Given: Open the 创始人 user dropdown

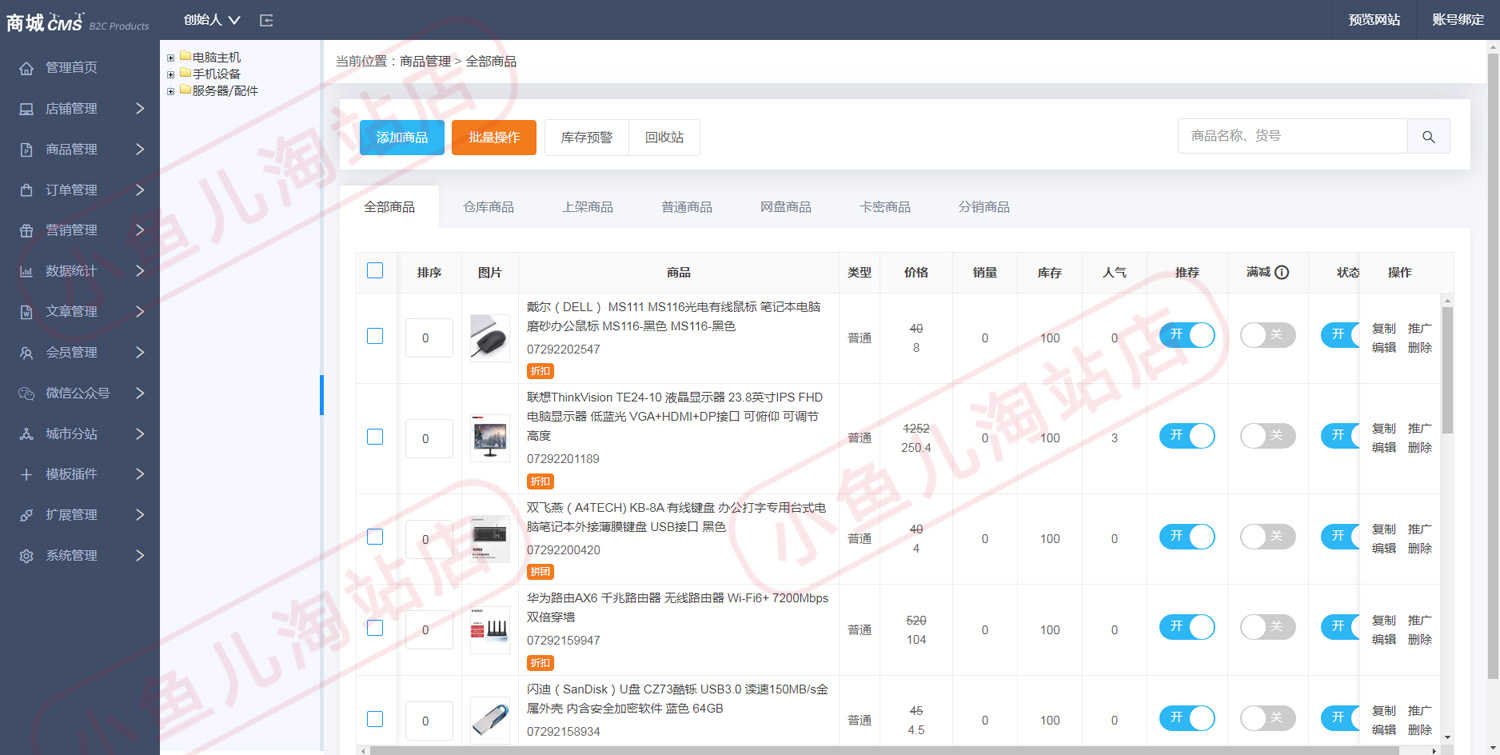Looking at the screenshot, I should [x=212, y=20].
